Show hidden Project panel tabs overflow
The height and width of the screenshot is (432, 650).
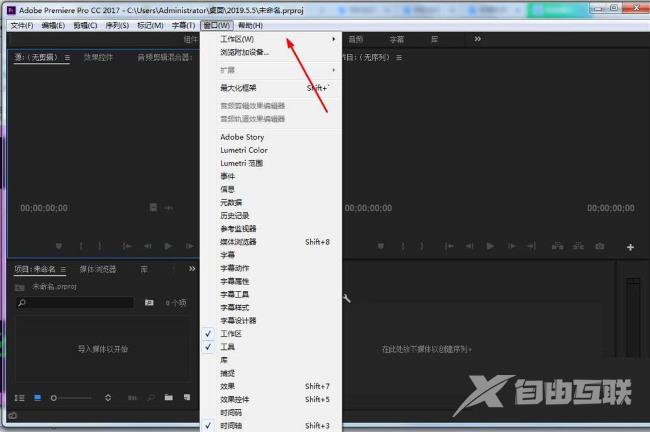pos(192,269)
